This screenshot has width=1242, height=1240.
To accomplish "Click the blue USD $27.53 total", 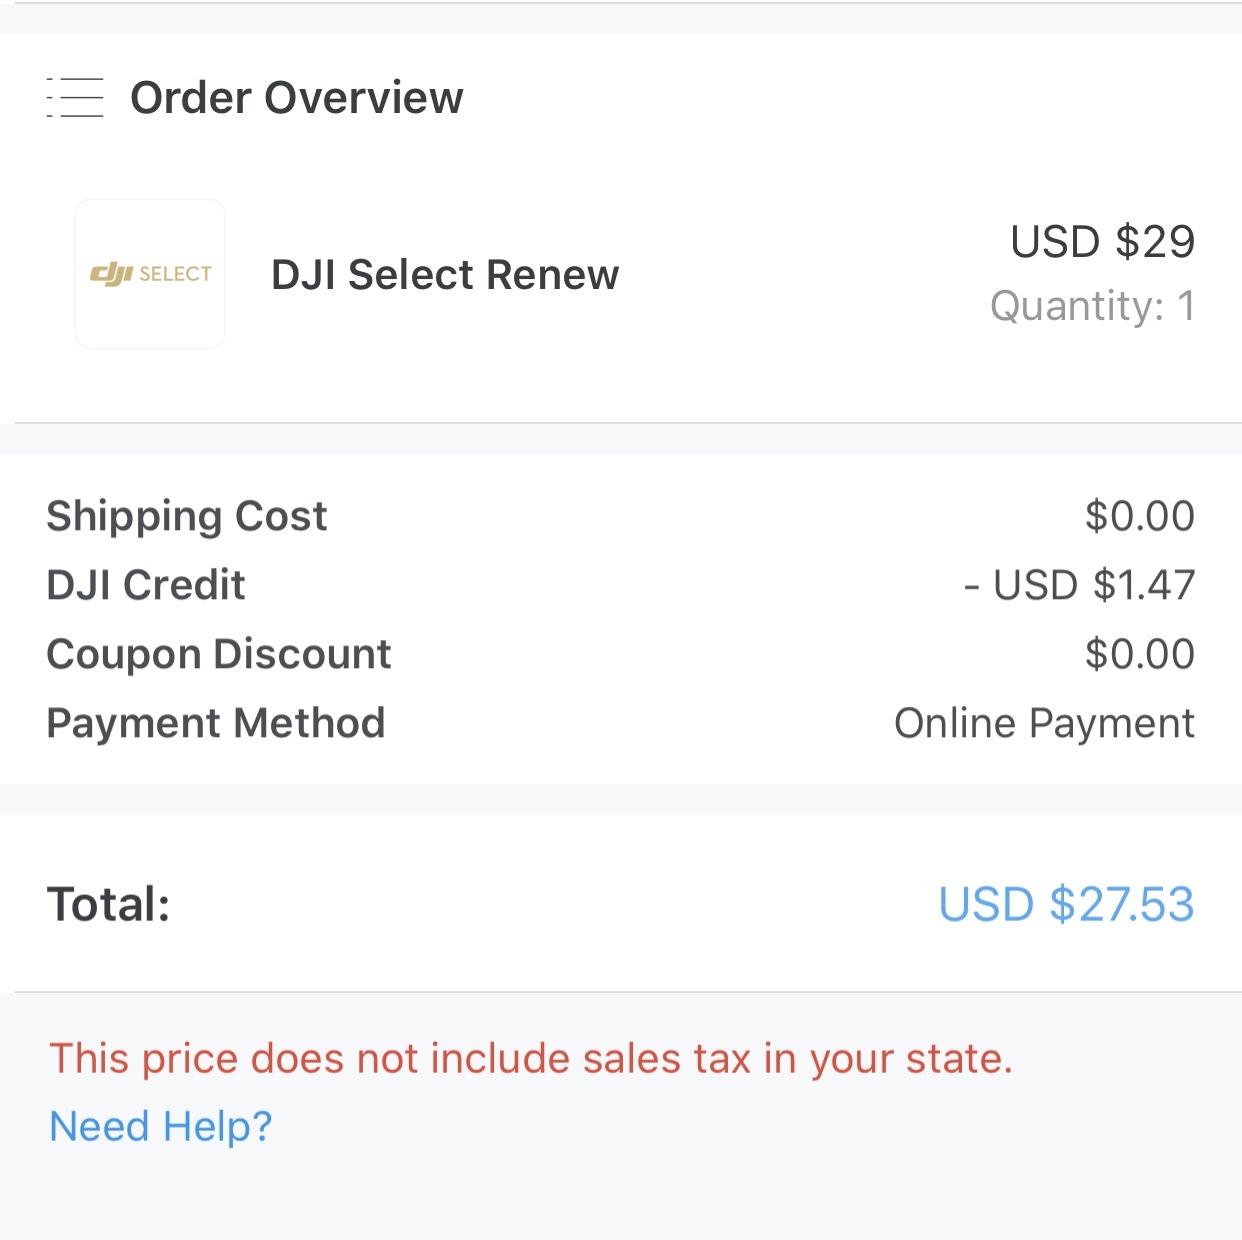I will (1066, 904).
